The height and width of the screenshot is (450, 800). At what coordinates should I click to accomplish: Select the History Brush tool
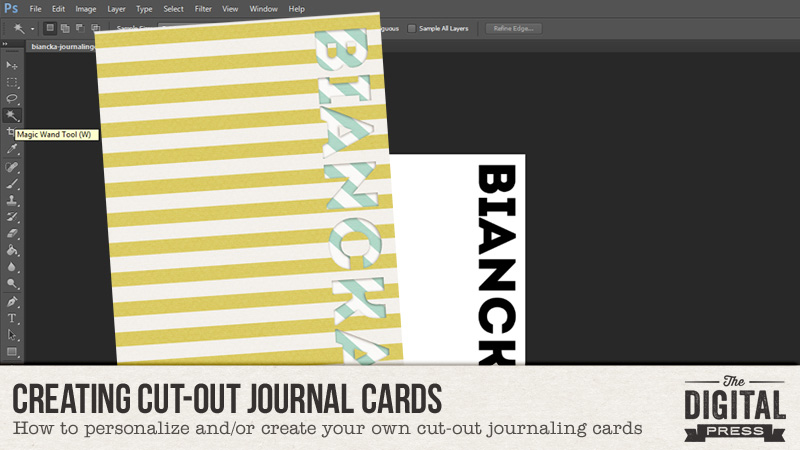click(12, 217)
